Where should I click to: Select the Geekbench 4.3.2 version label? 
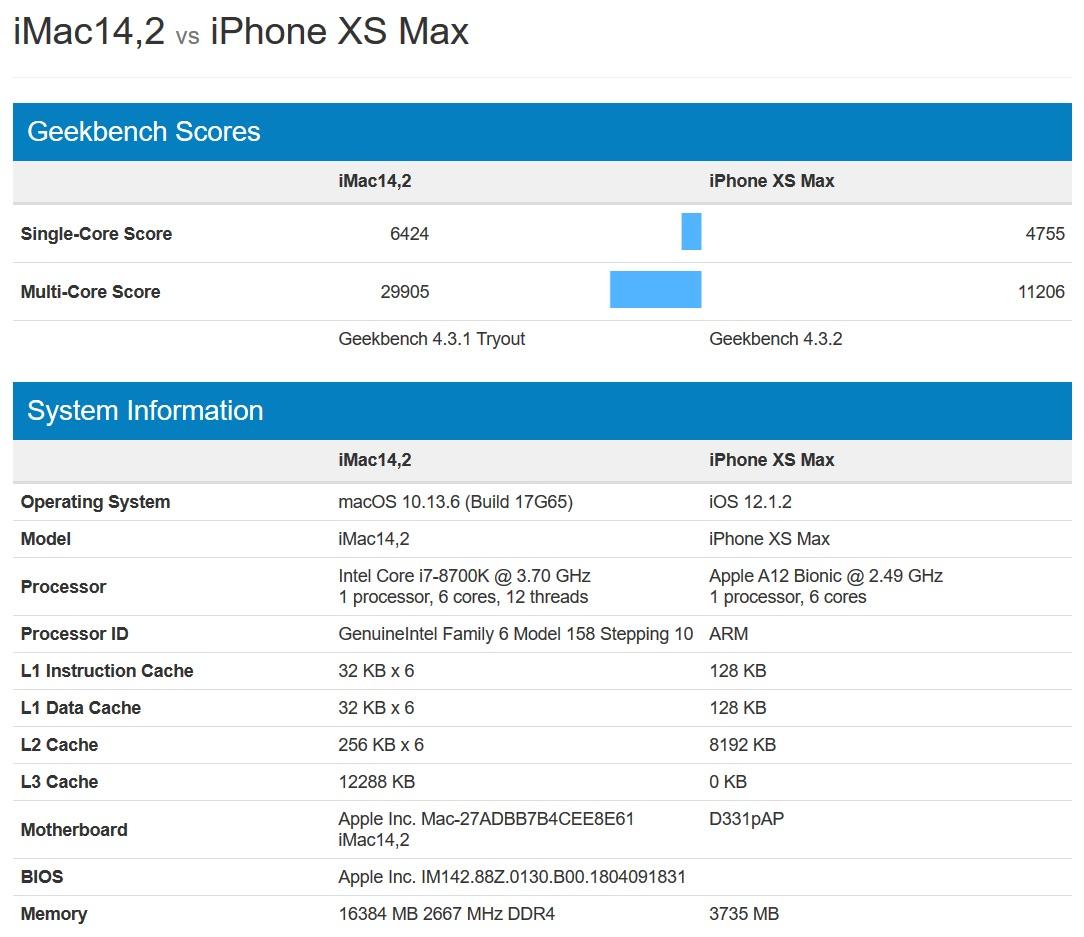coord(777,339)
